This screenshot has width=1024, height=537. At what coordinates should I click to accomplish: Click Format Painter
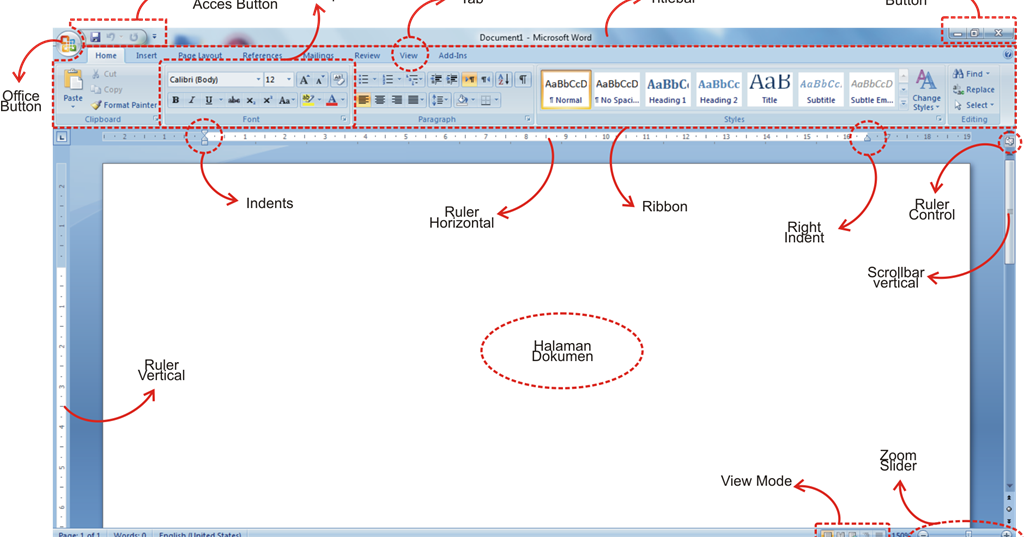pos(124,105)
